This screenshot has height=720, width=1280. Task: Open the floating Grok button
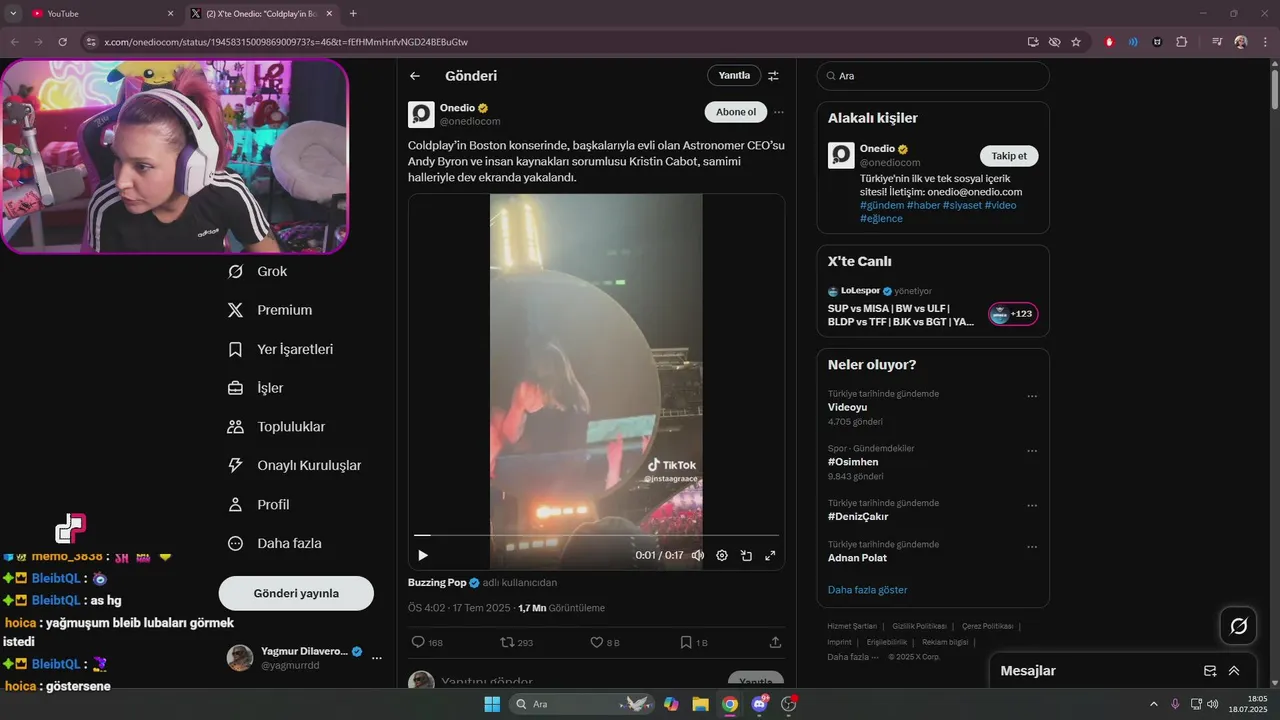click(1238, 626)
